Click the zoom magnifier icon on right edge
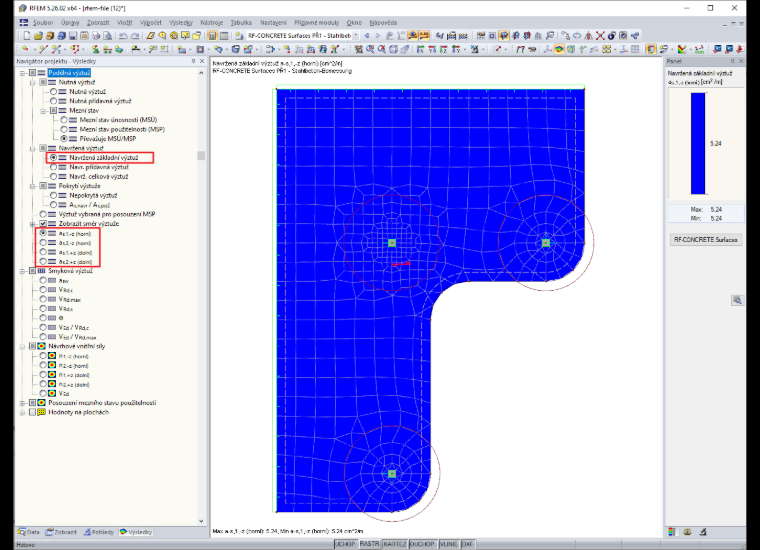The width and height of the screenshot is (760, 550). pos(737,300)
